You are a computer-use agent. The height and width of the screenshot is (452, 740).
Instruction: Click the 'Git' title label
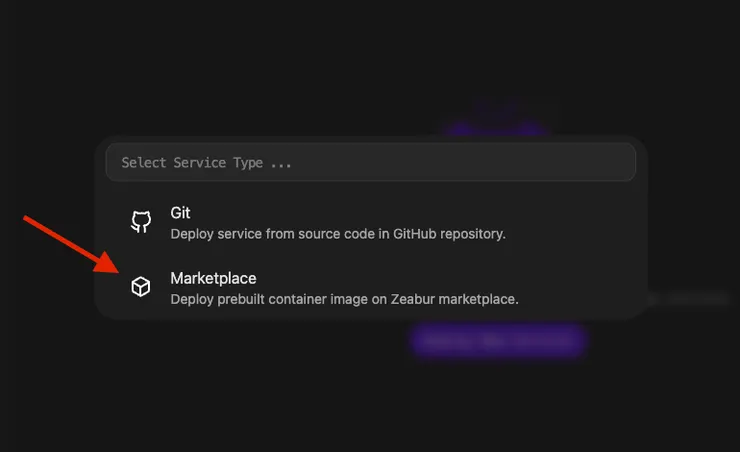(180, 213)
